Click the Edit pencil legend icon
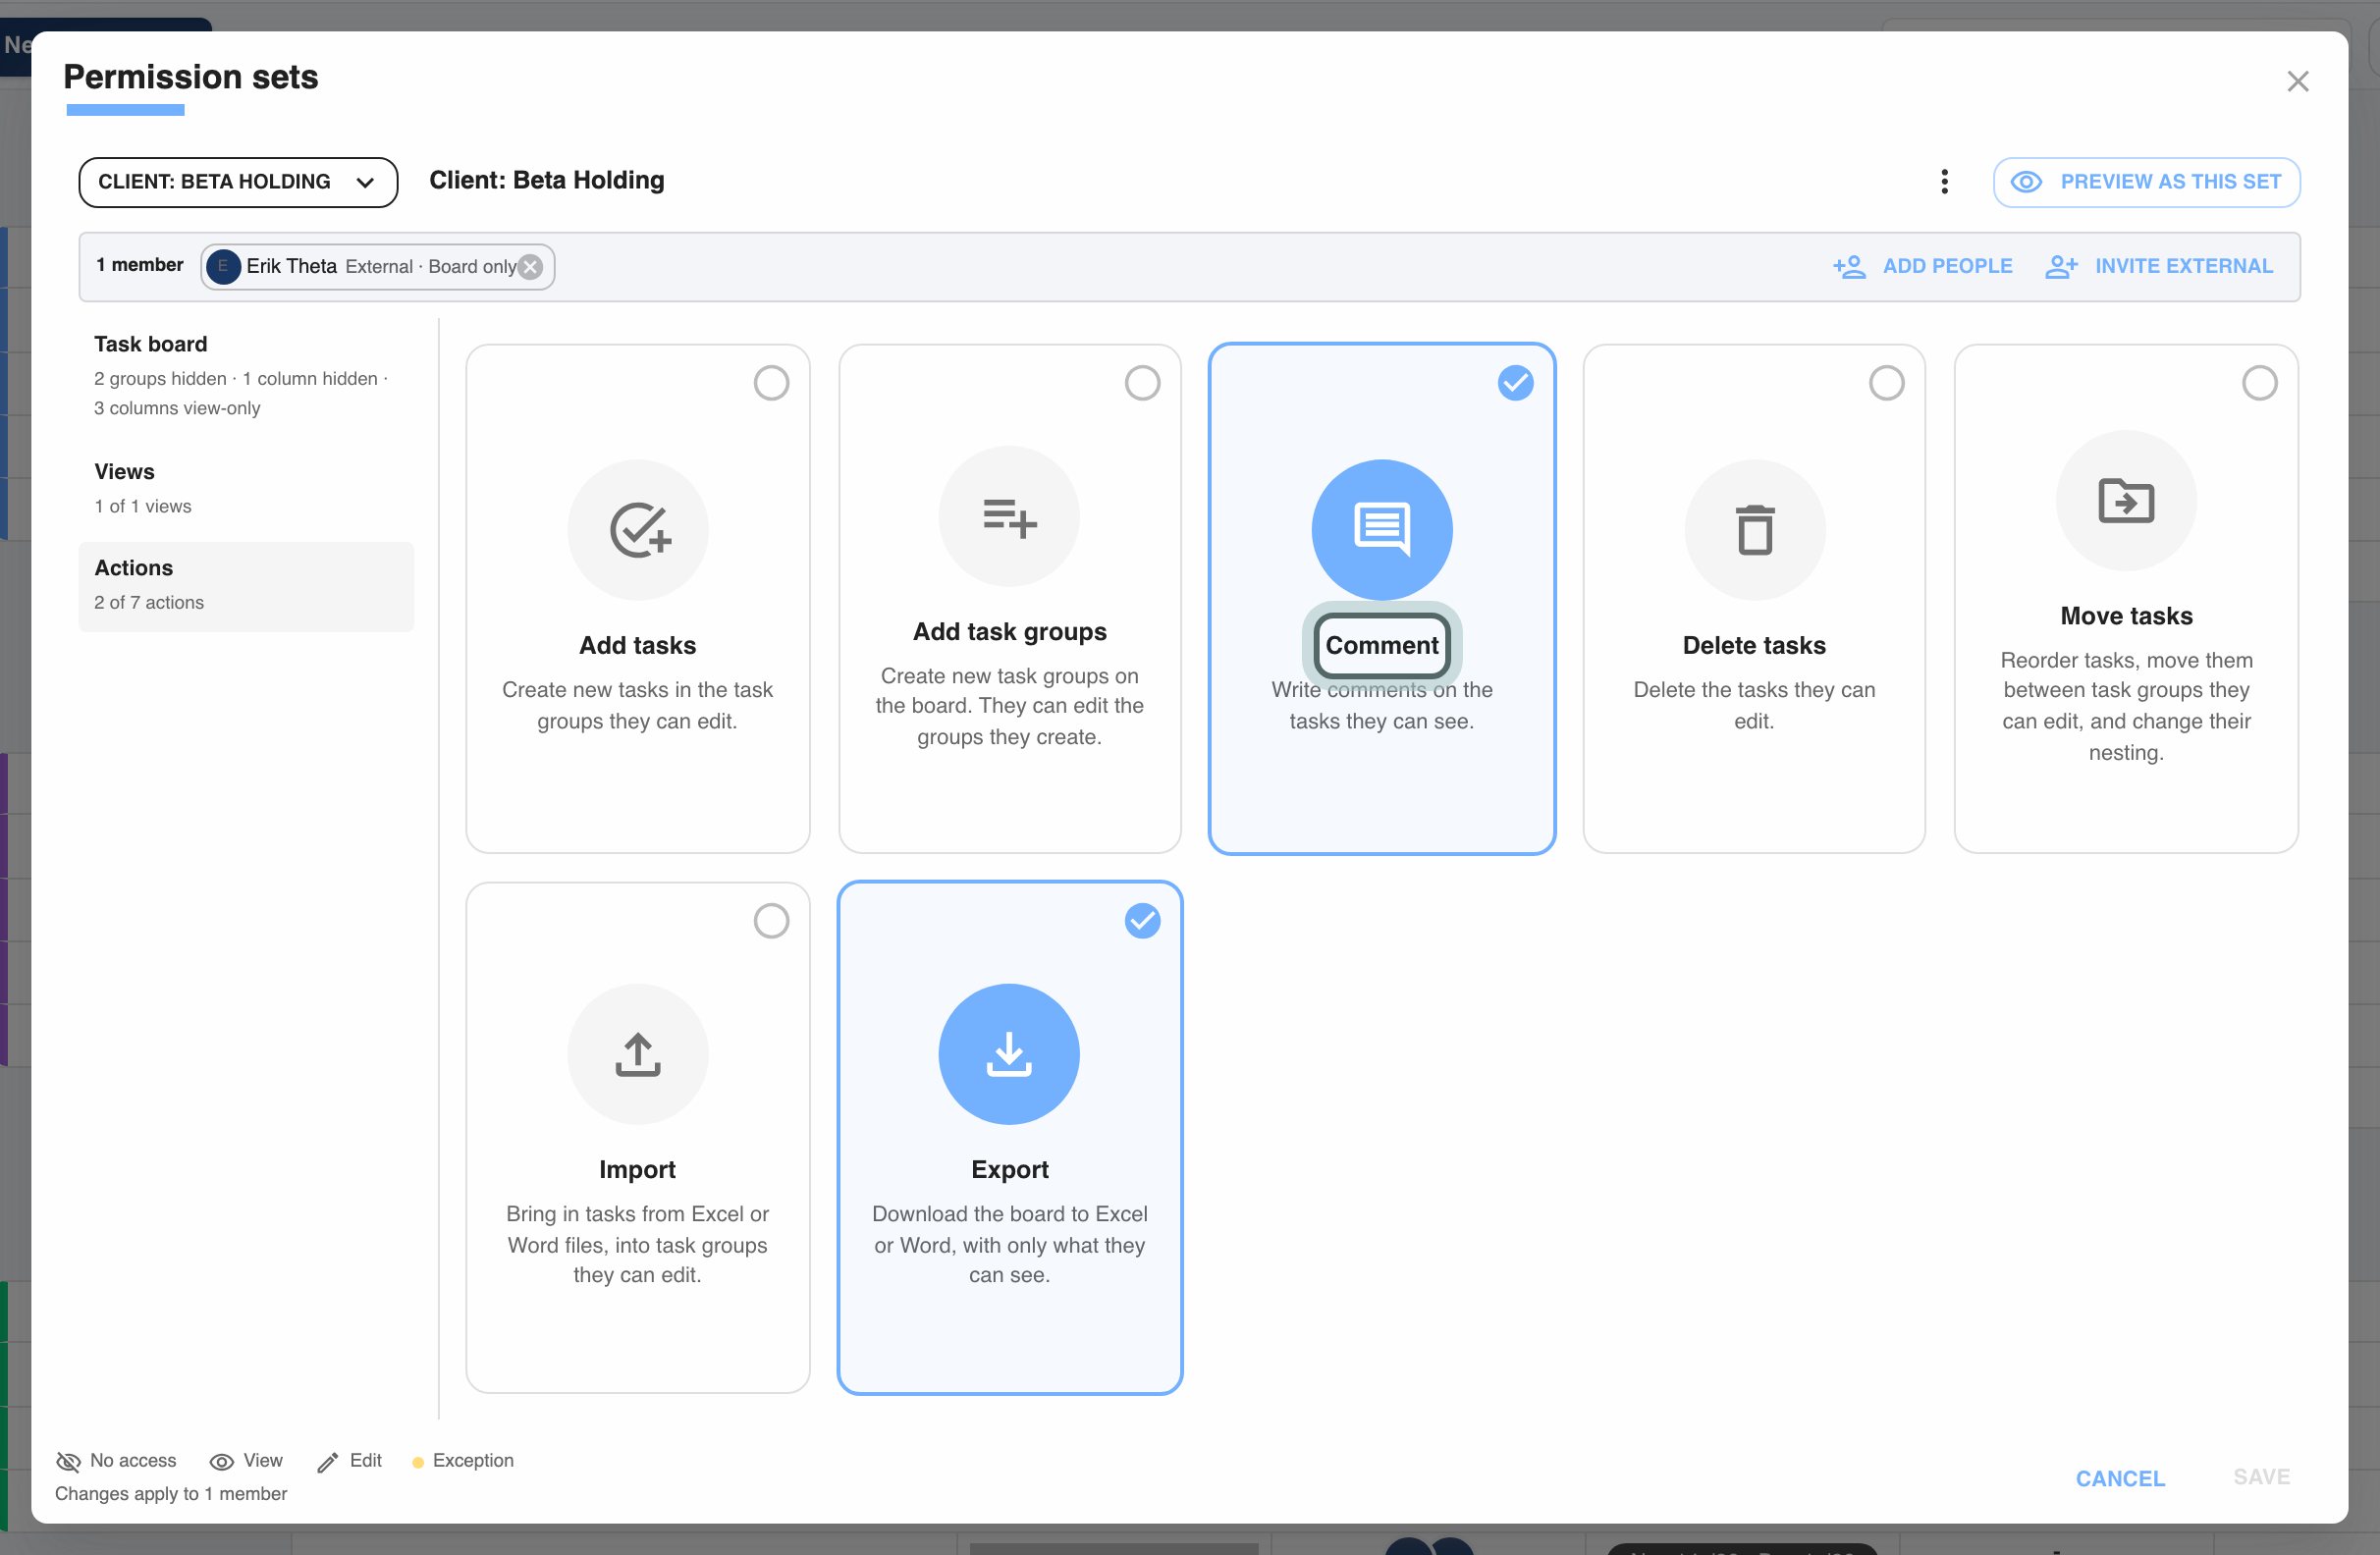 coord(327,1462)
